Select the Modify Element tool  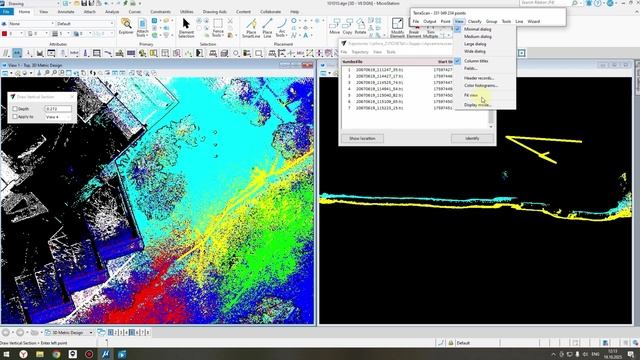tap(397, 28)
